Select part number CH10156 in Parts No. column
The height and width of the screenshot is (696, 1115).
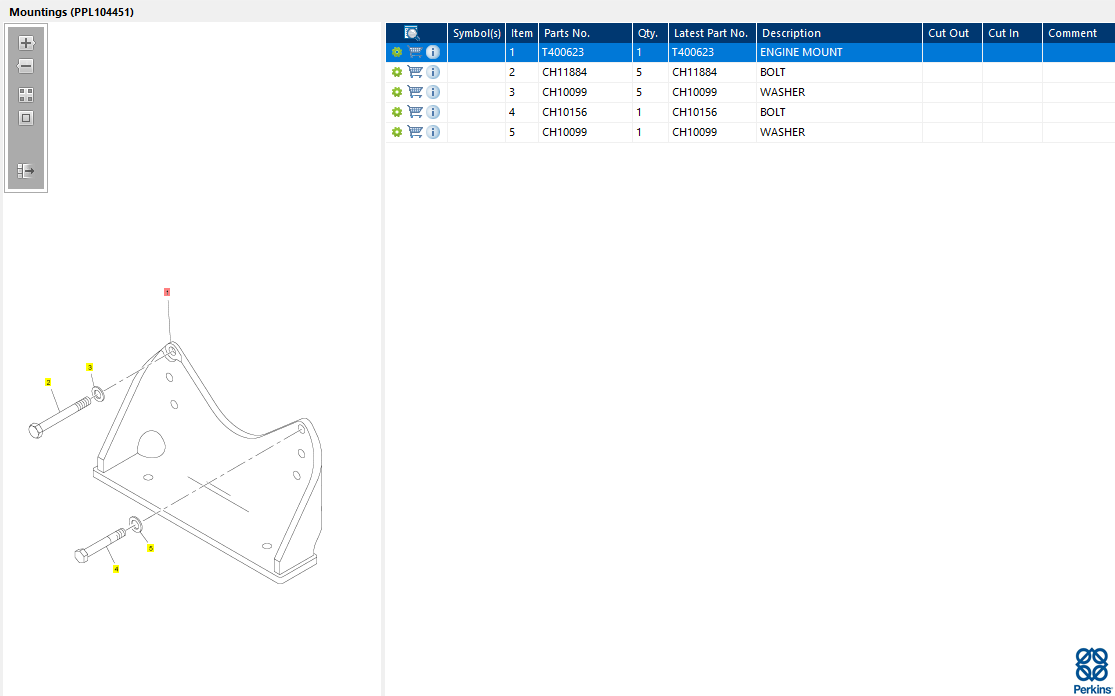[585, 112]
